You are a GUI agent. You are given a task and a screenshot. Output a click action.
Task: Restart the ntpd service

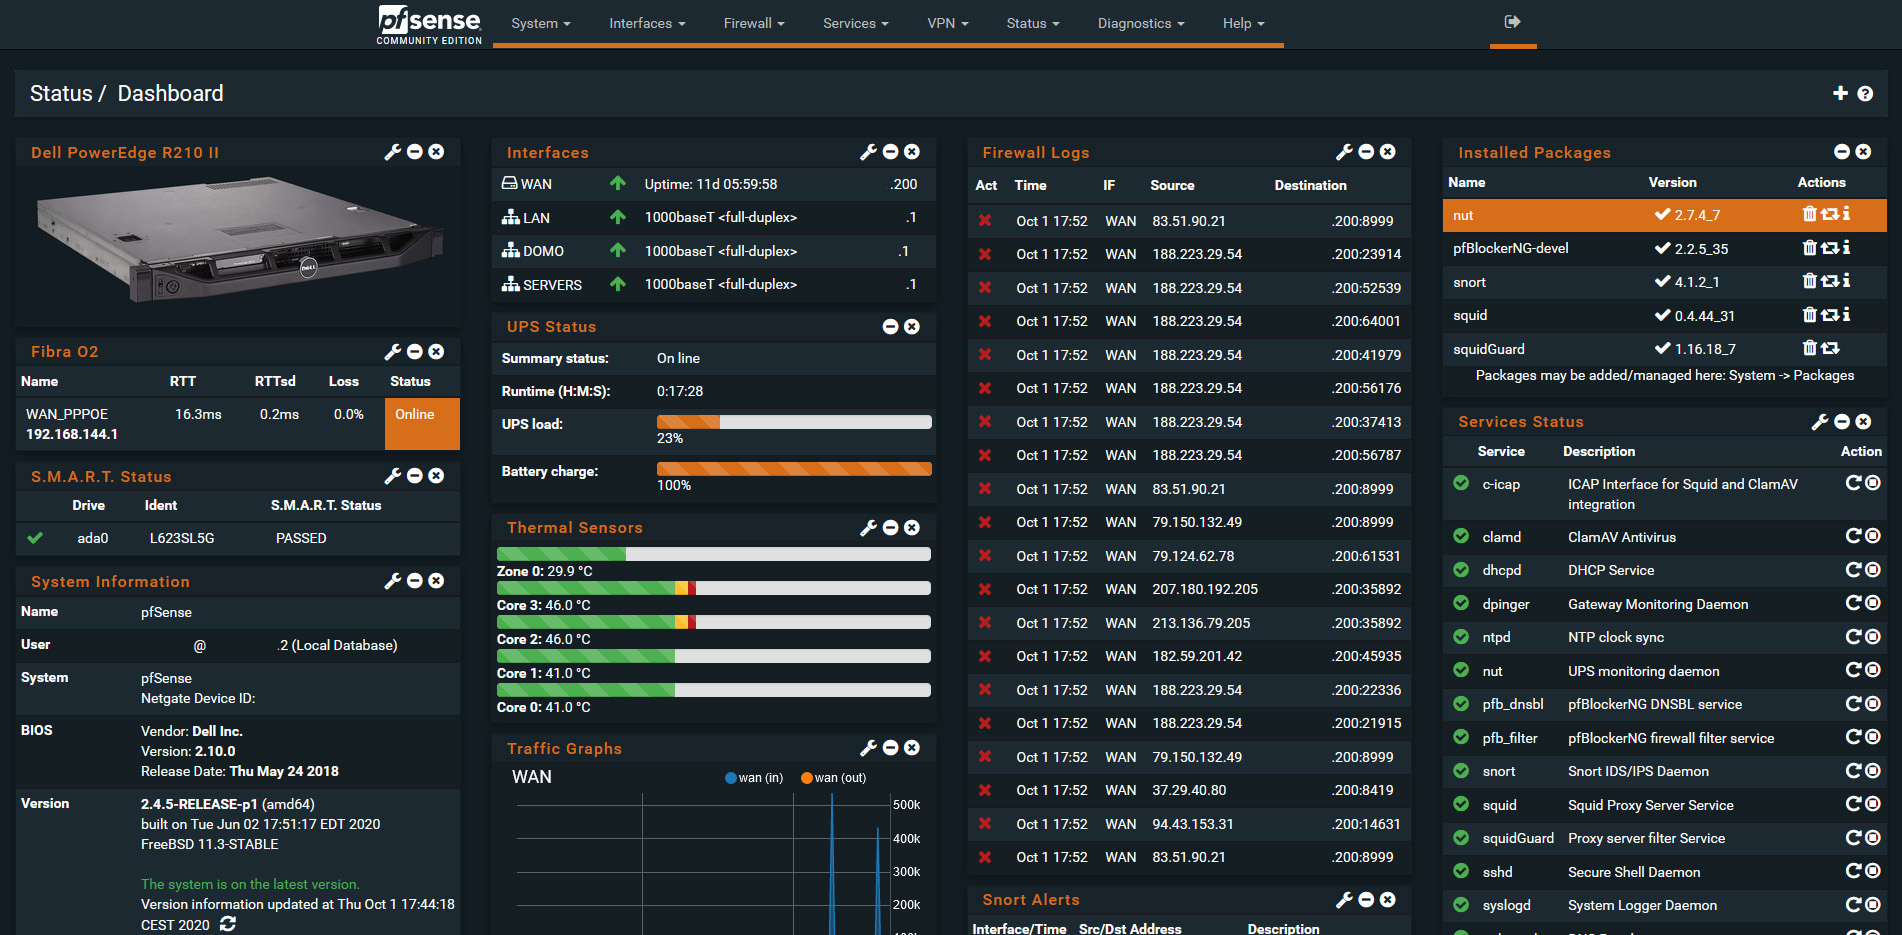[x=1852, y=636]
